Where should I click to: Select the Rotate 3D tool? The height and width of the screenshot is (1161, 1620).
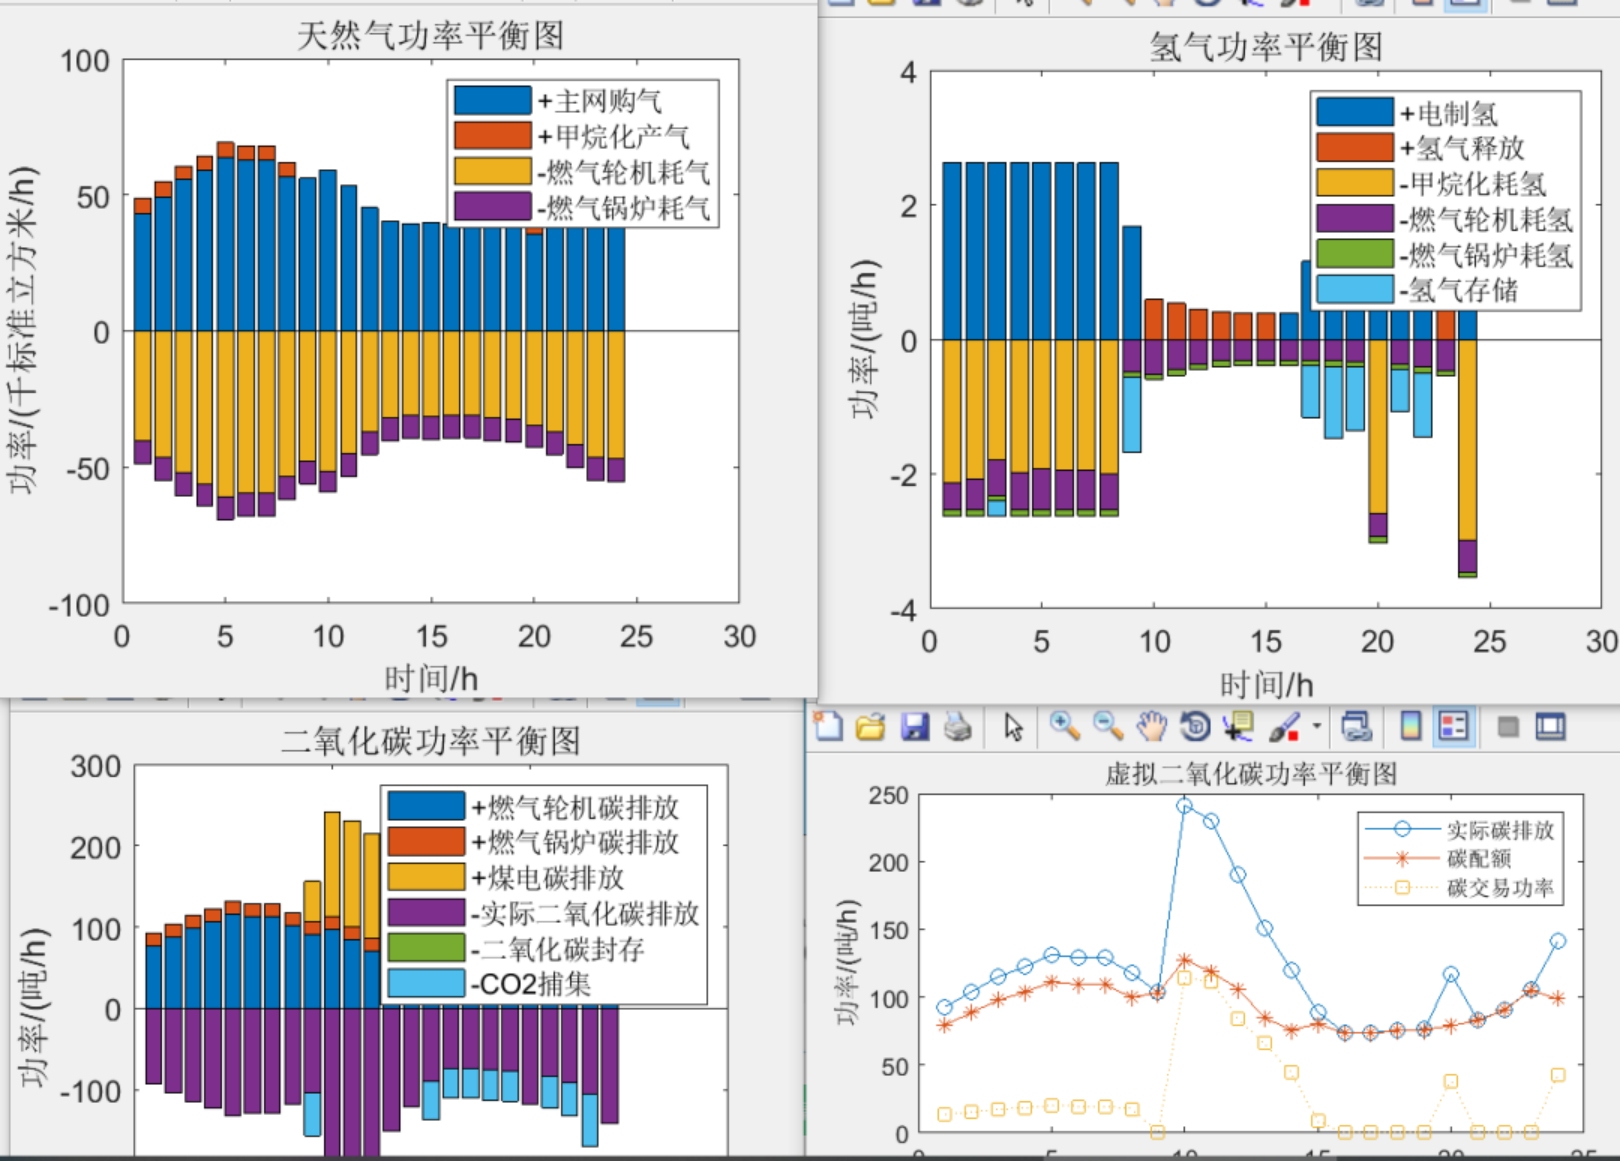click(x=1194, y=726)
